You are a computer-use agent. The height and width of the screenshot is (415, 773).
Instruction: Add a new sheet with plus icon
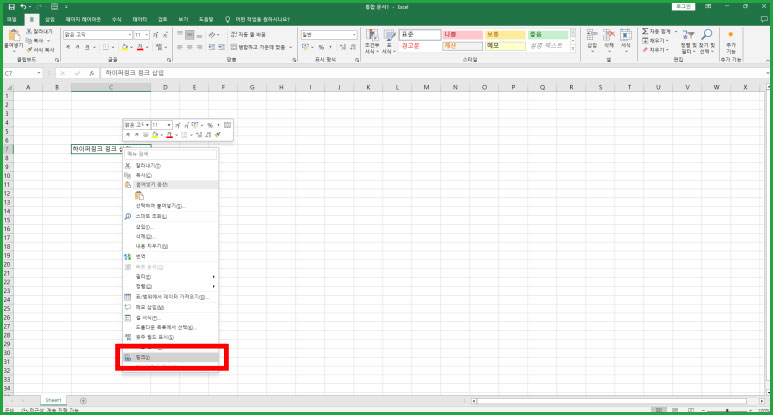coord(83,401)
